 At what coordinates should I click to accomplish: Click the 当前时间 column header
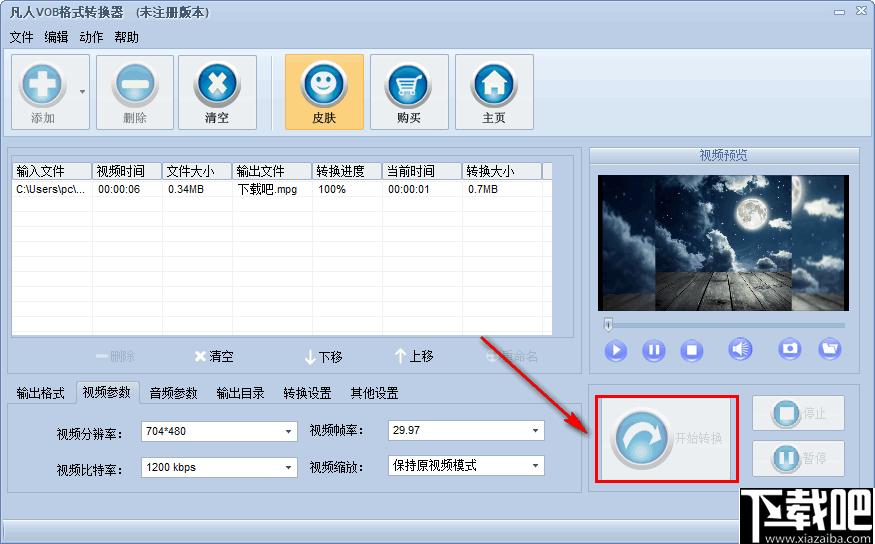click(x=422, y=171)
